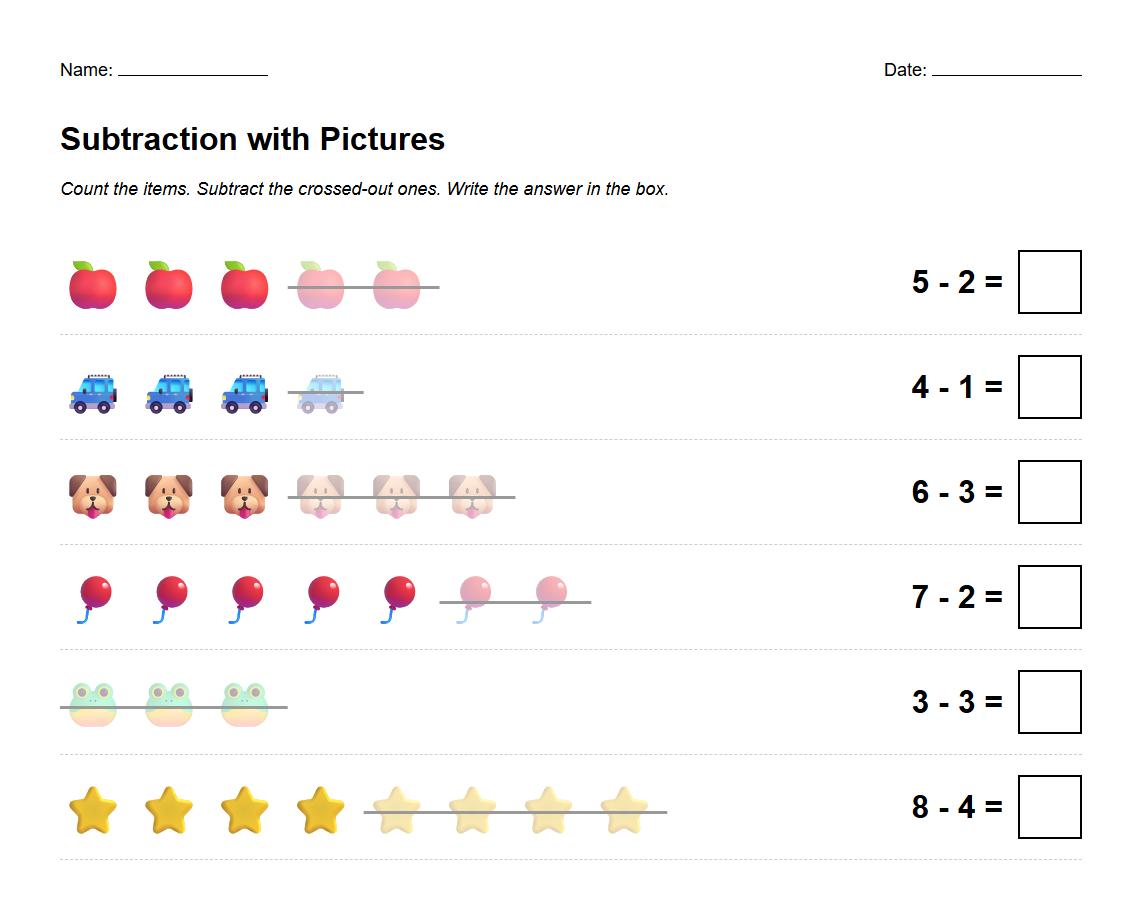
Task: Click the answer box for 5 - 2
Action: click(x=1049, y=282)
